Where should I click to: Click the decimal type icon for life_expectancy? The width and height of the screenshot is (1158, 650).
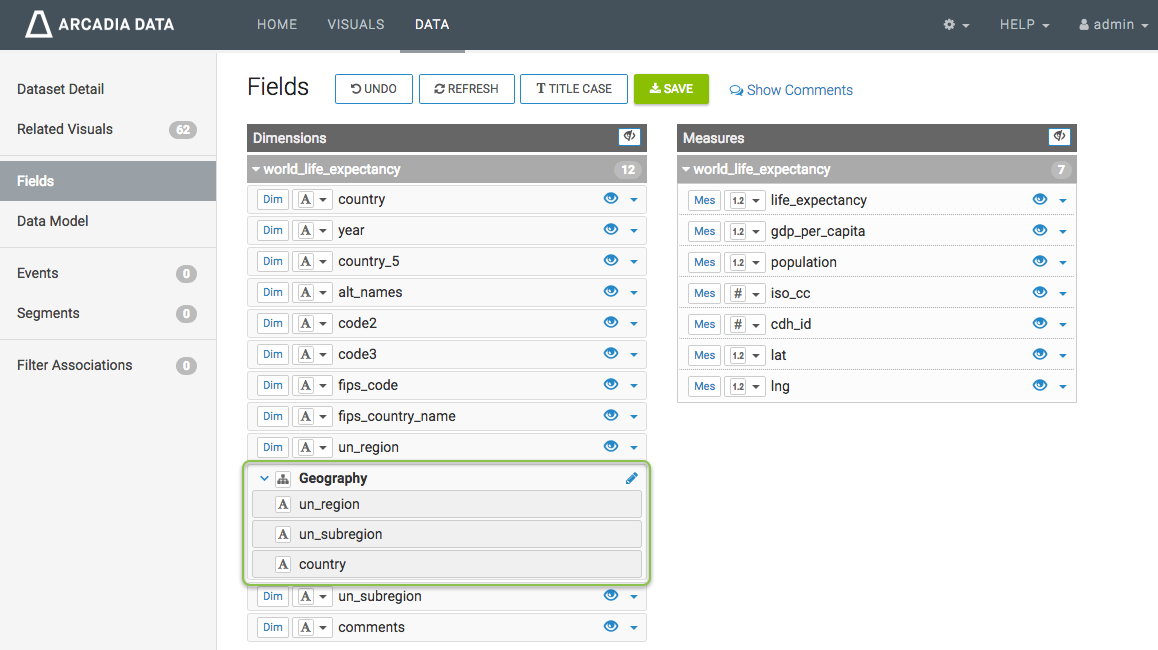[x=738, y=201]
